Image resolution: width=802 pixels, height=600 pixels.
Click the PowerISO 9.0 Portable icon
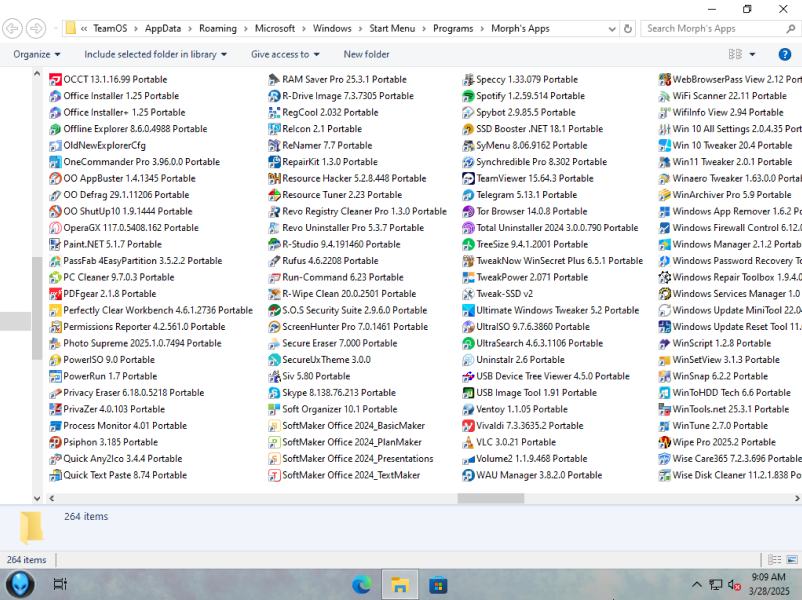tap(55, 360)
